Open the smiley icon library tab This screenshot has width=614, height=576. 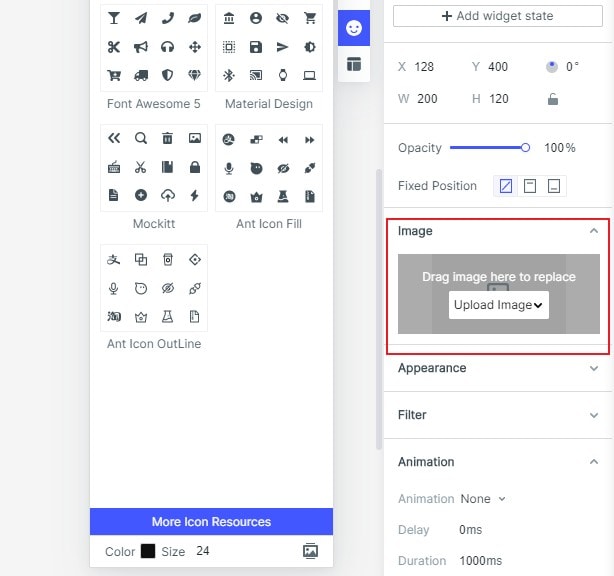pyautogui.click(x=354, y=28)
